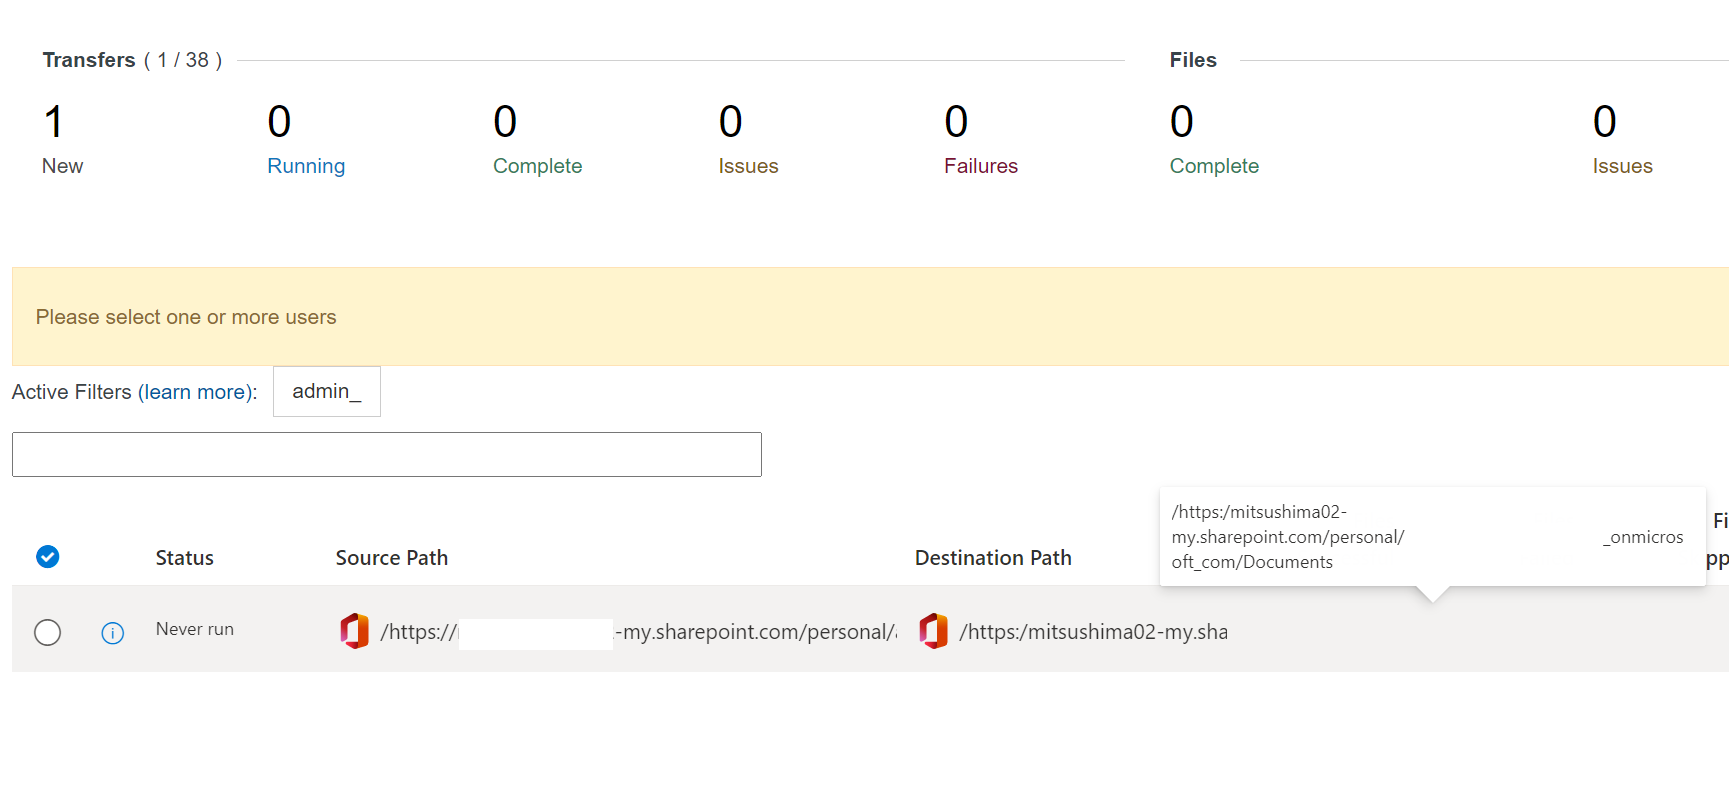Remove the admin_ active filter tag

point(327,391)
